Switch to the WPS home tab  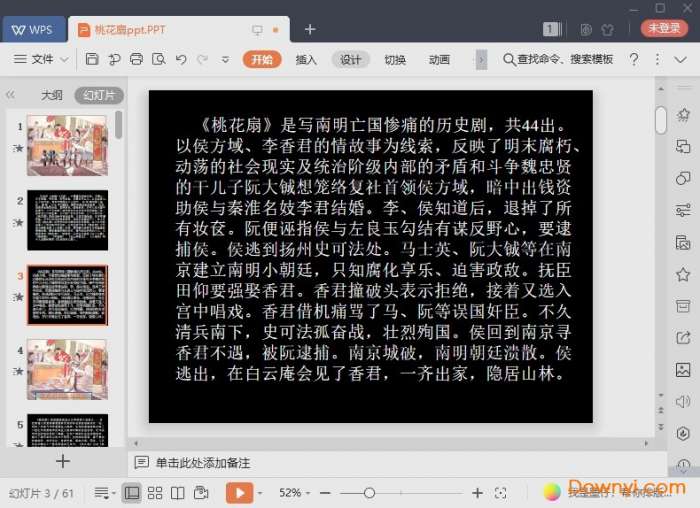click(x=33, y=29)
